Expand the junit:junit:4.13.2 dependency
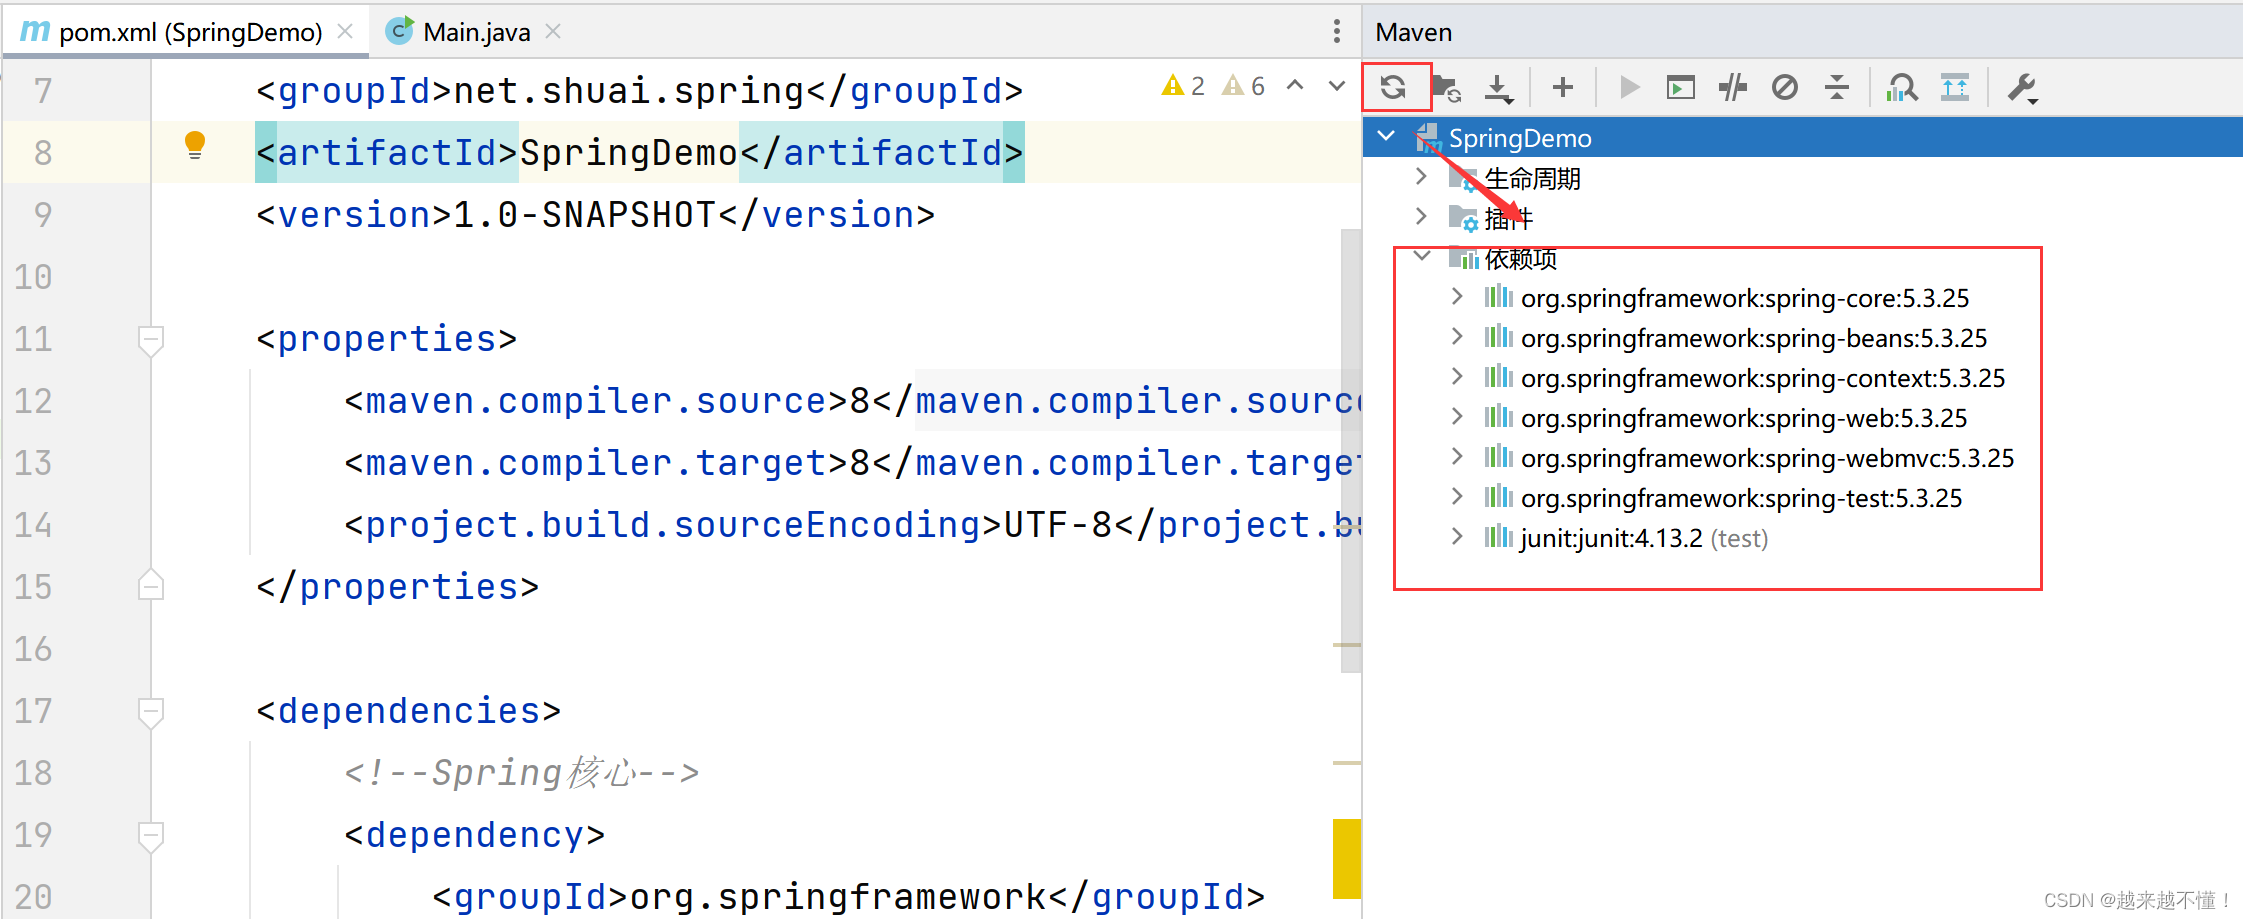The image size is (2243, 919). [x=1457, y=537]
